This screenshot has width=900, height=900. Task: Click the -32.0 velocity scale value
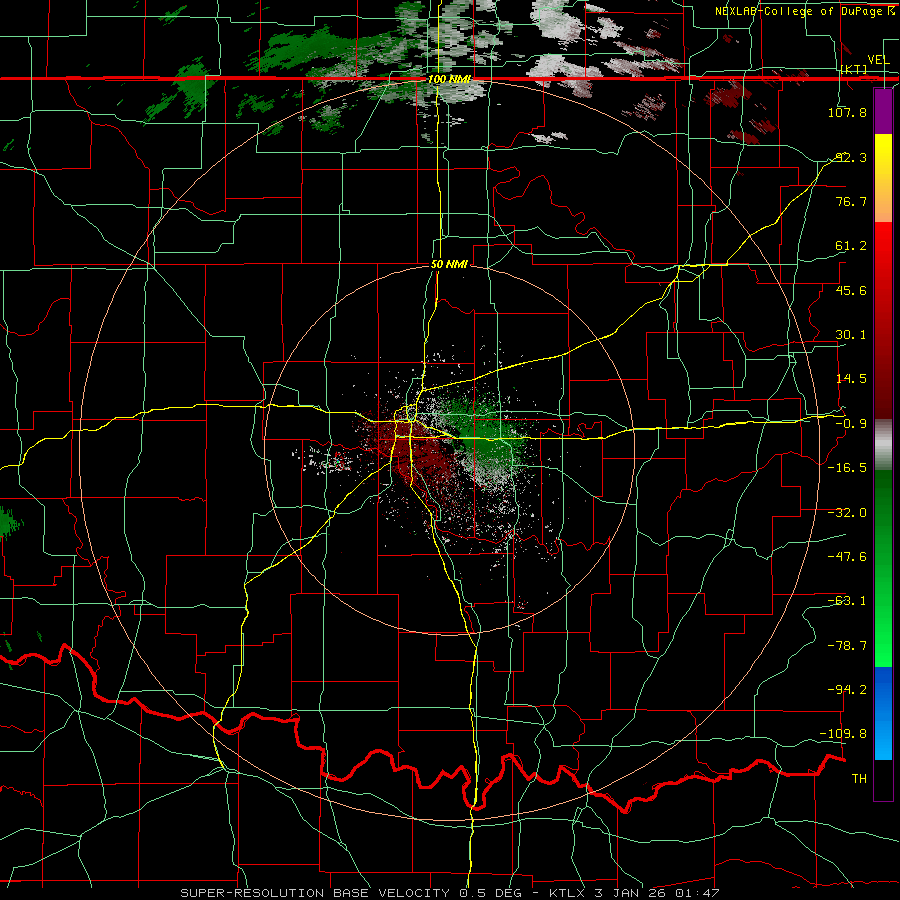point(847,513)
